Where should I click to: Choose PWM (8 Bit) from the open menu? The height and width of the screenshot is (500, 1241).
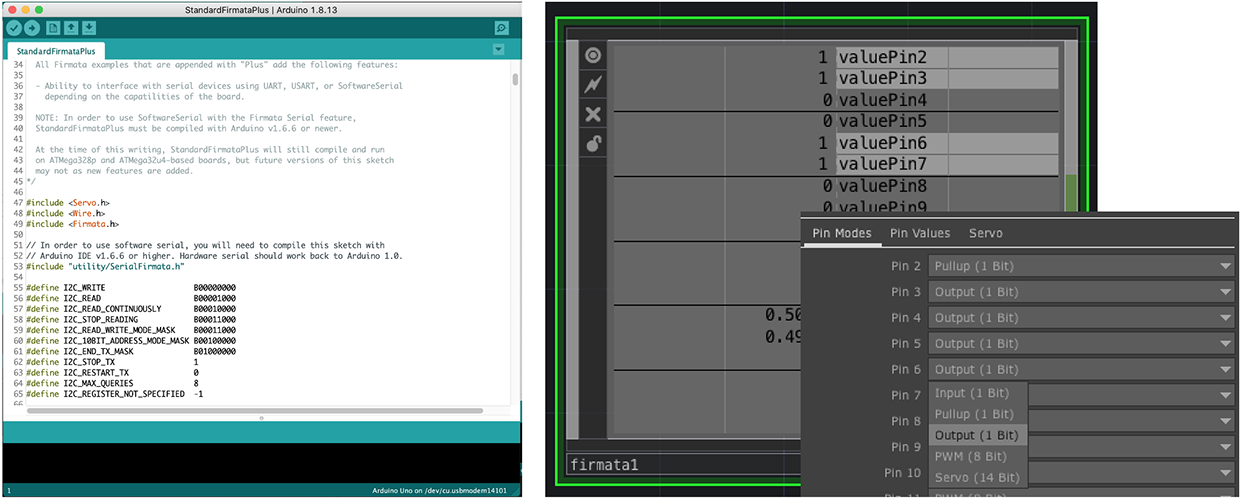coord(978,456)
